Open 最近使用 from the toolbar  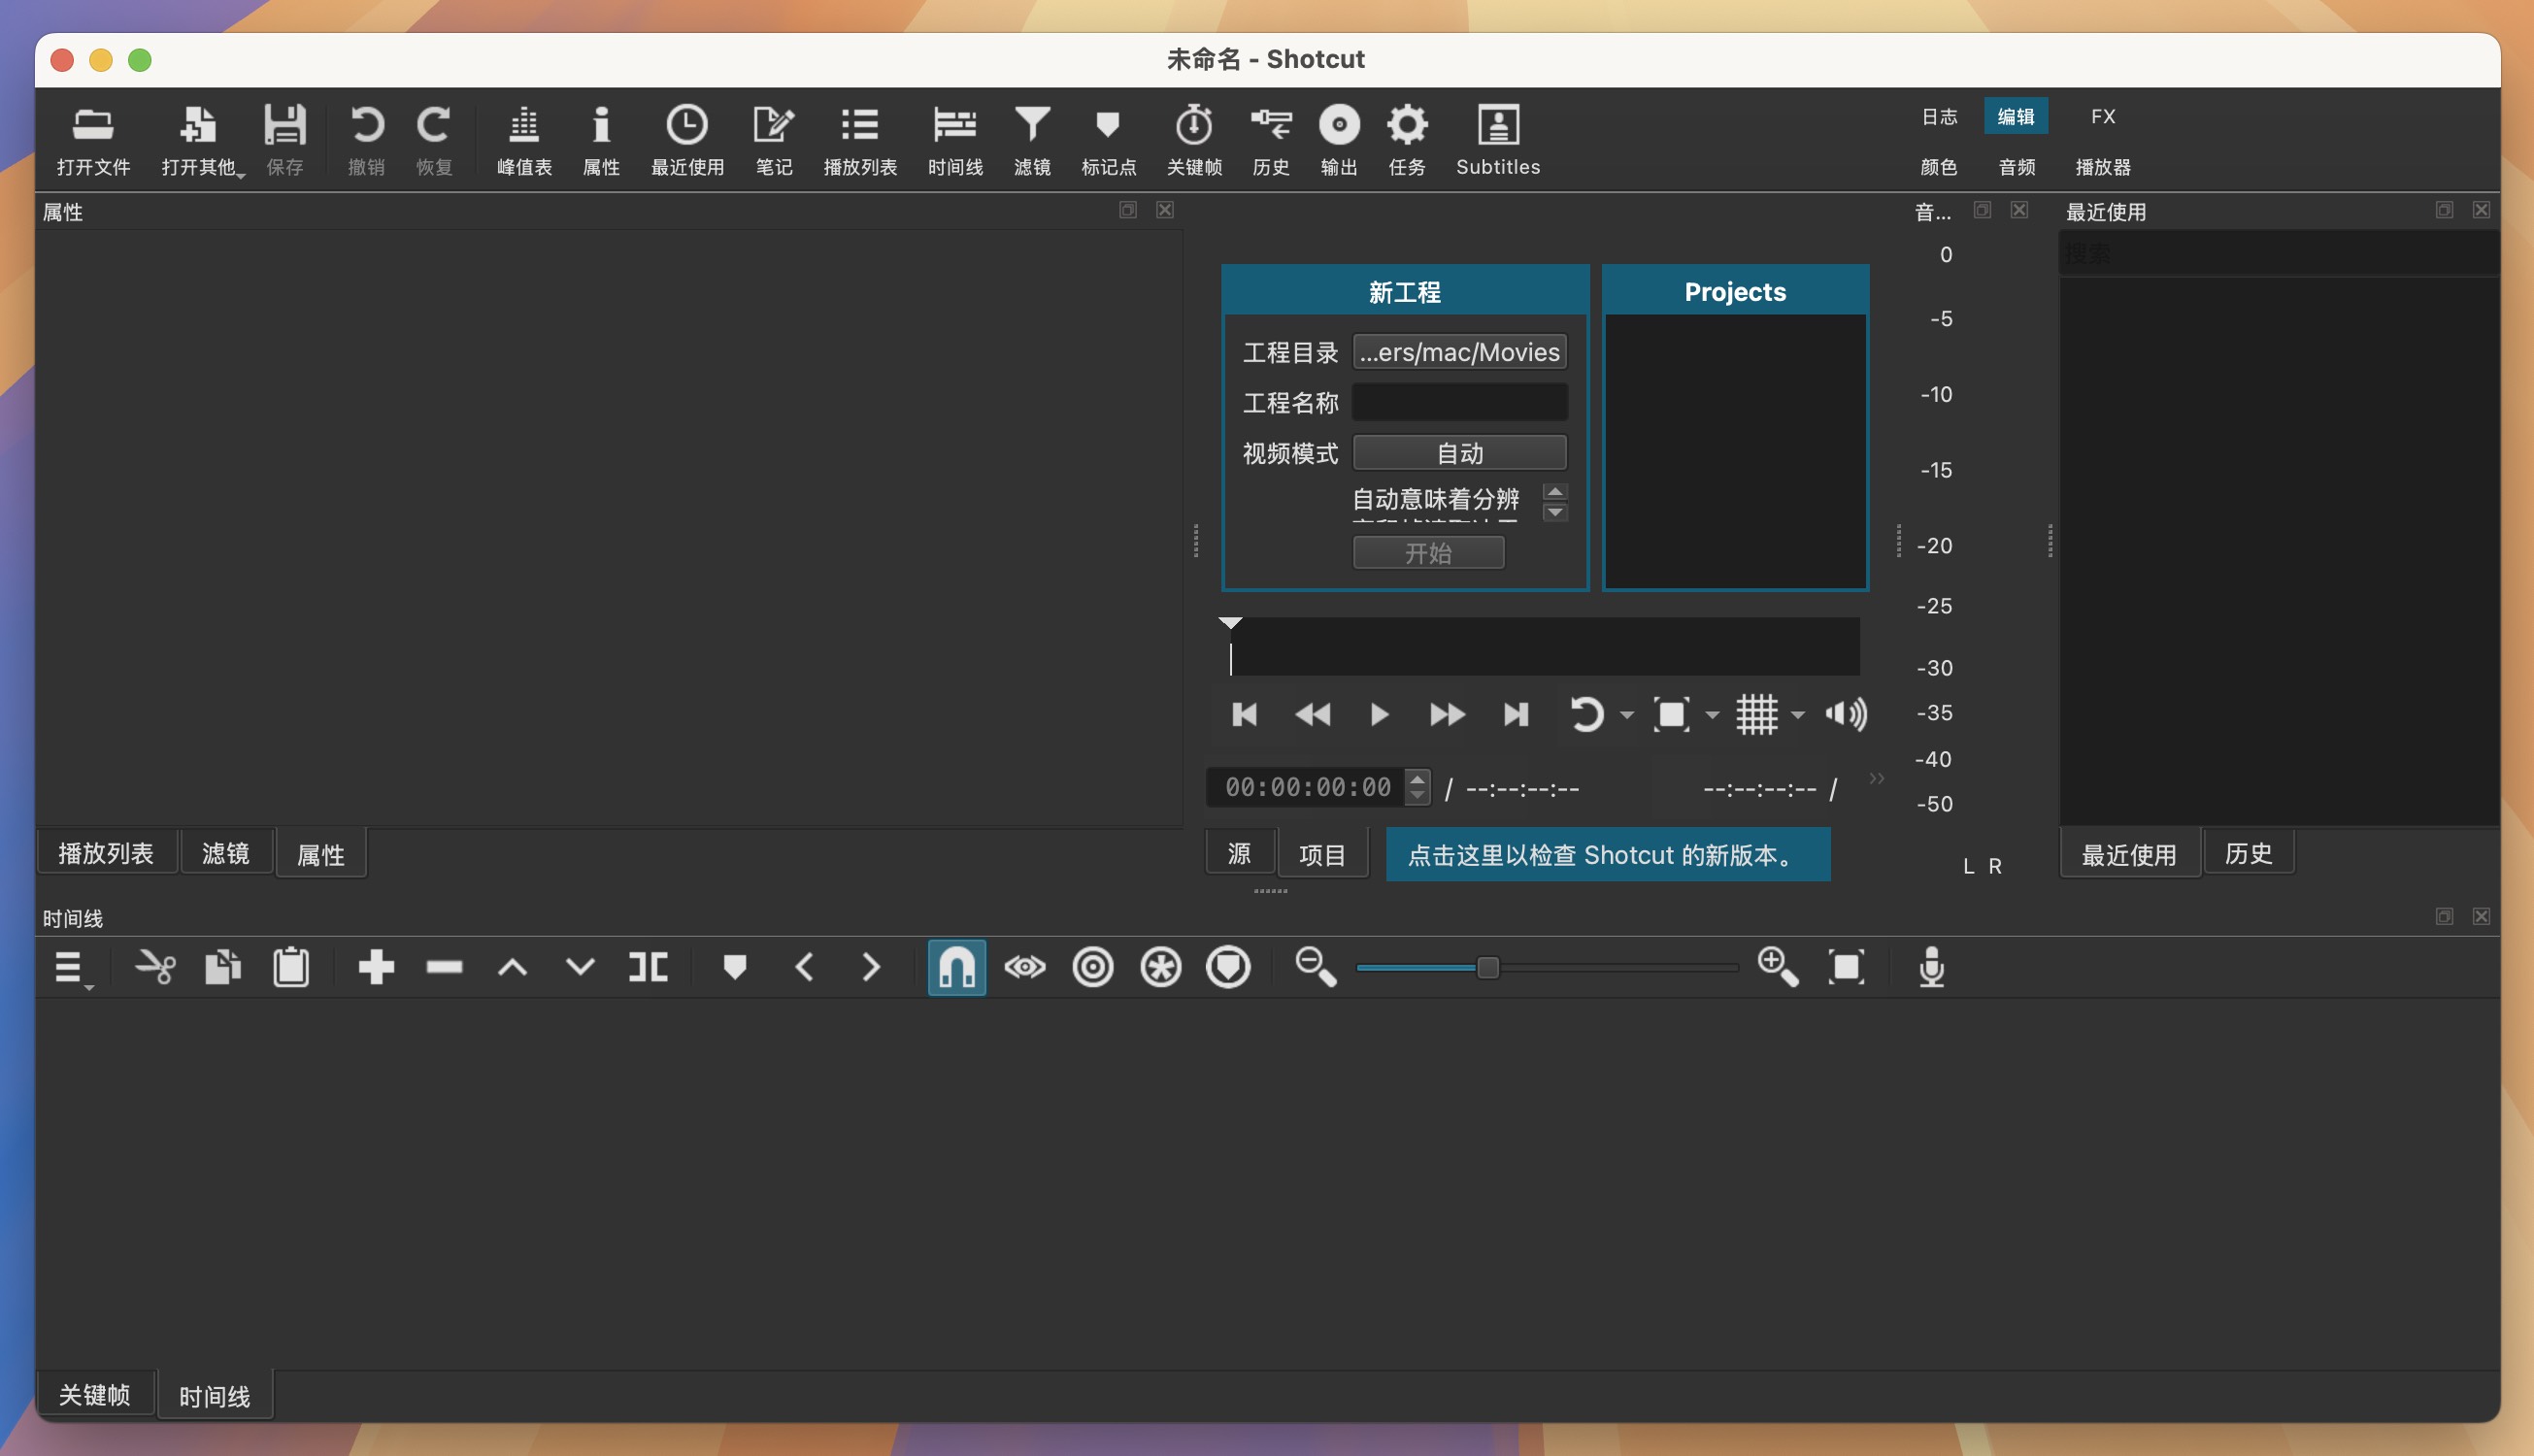point(687,140)
